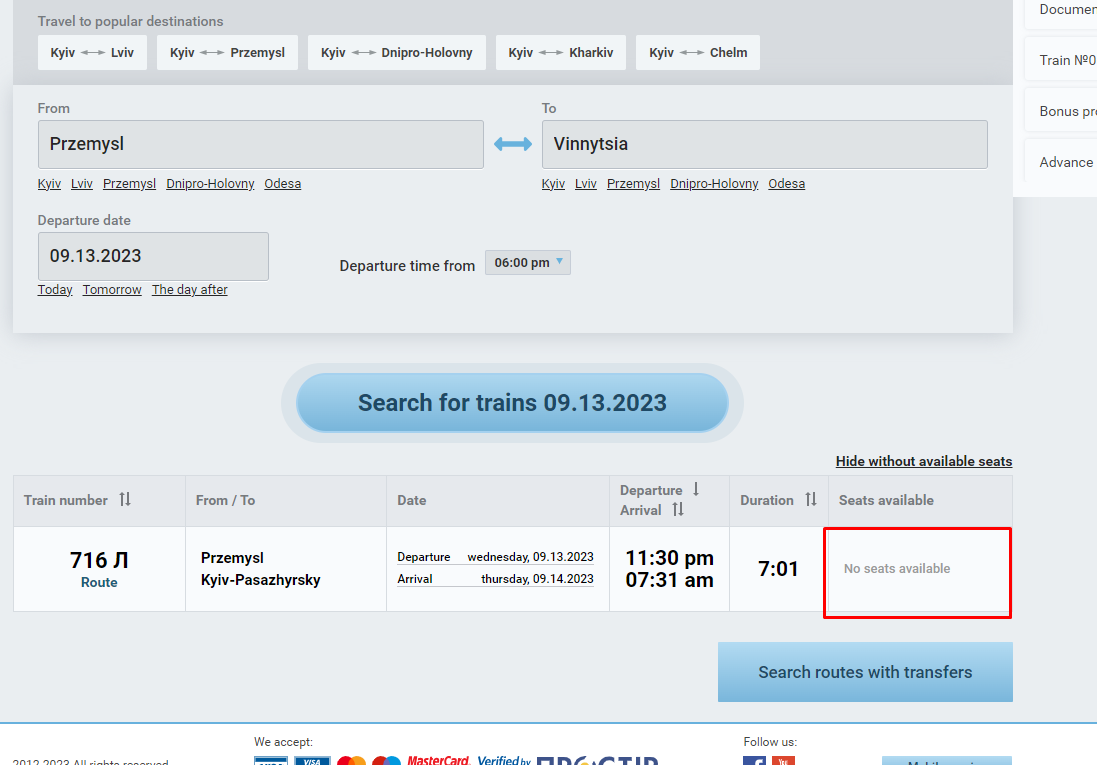The image size is (1097, 765).
Task: Click the Kyiv-Pasazhyrsky destination text
Action: pos(260,580)
